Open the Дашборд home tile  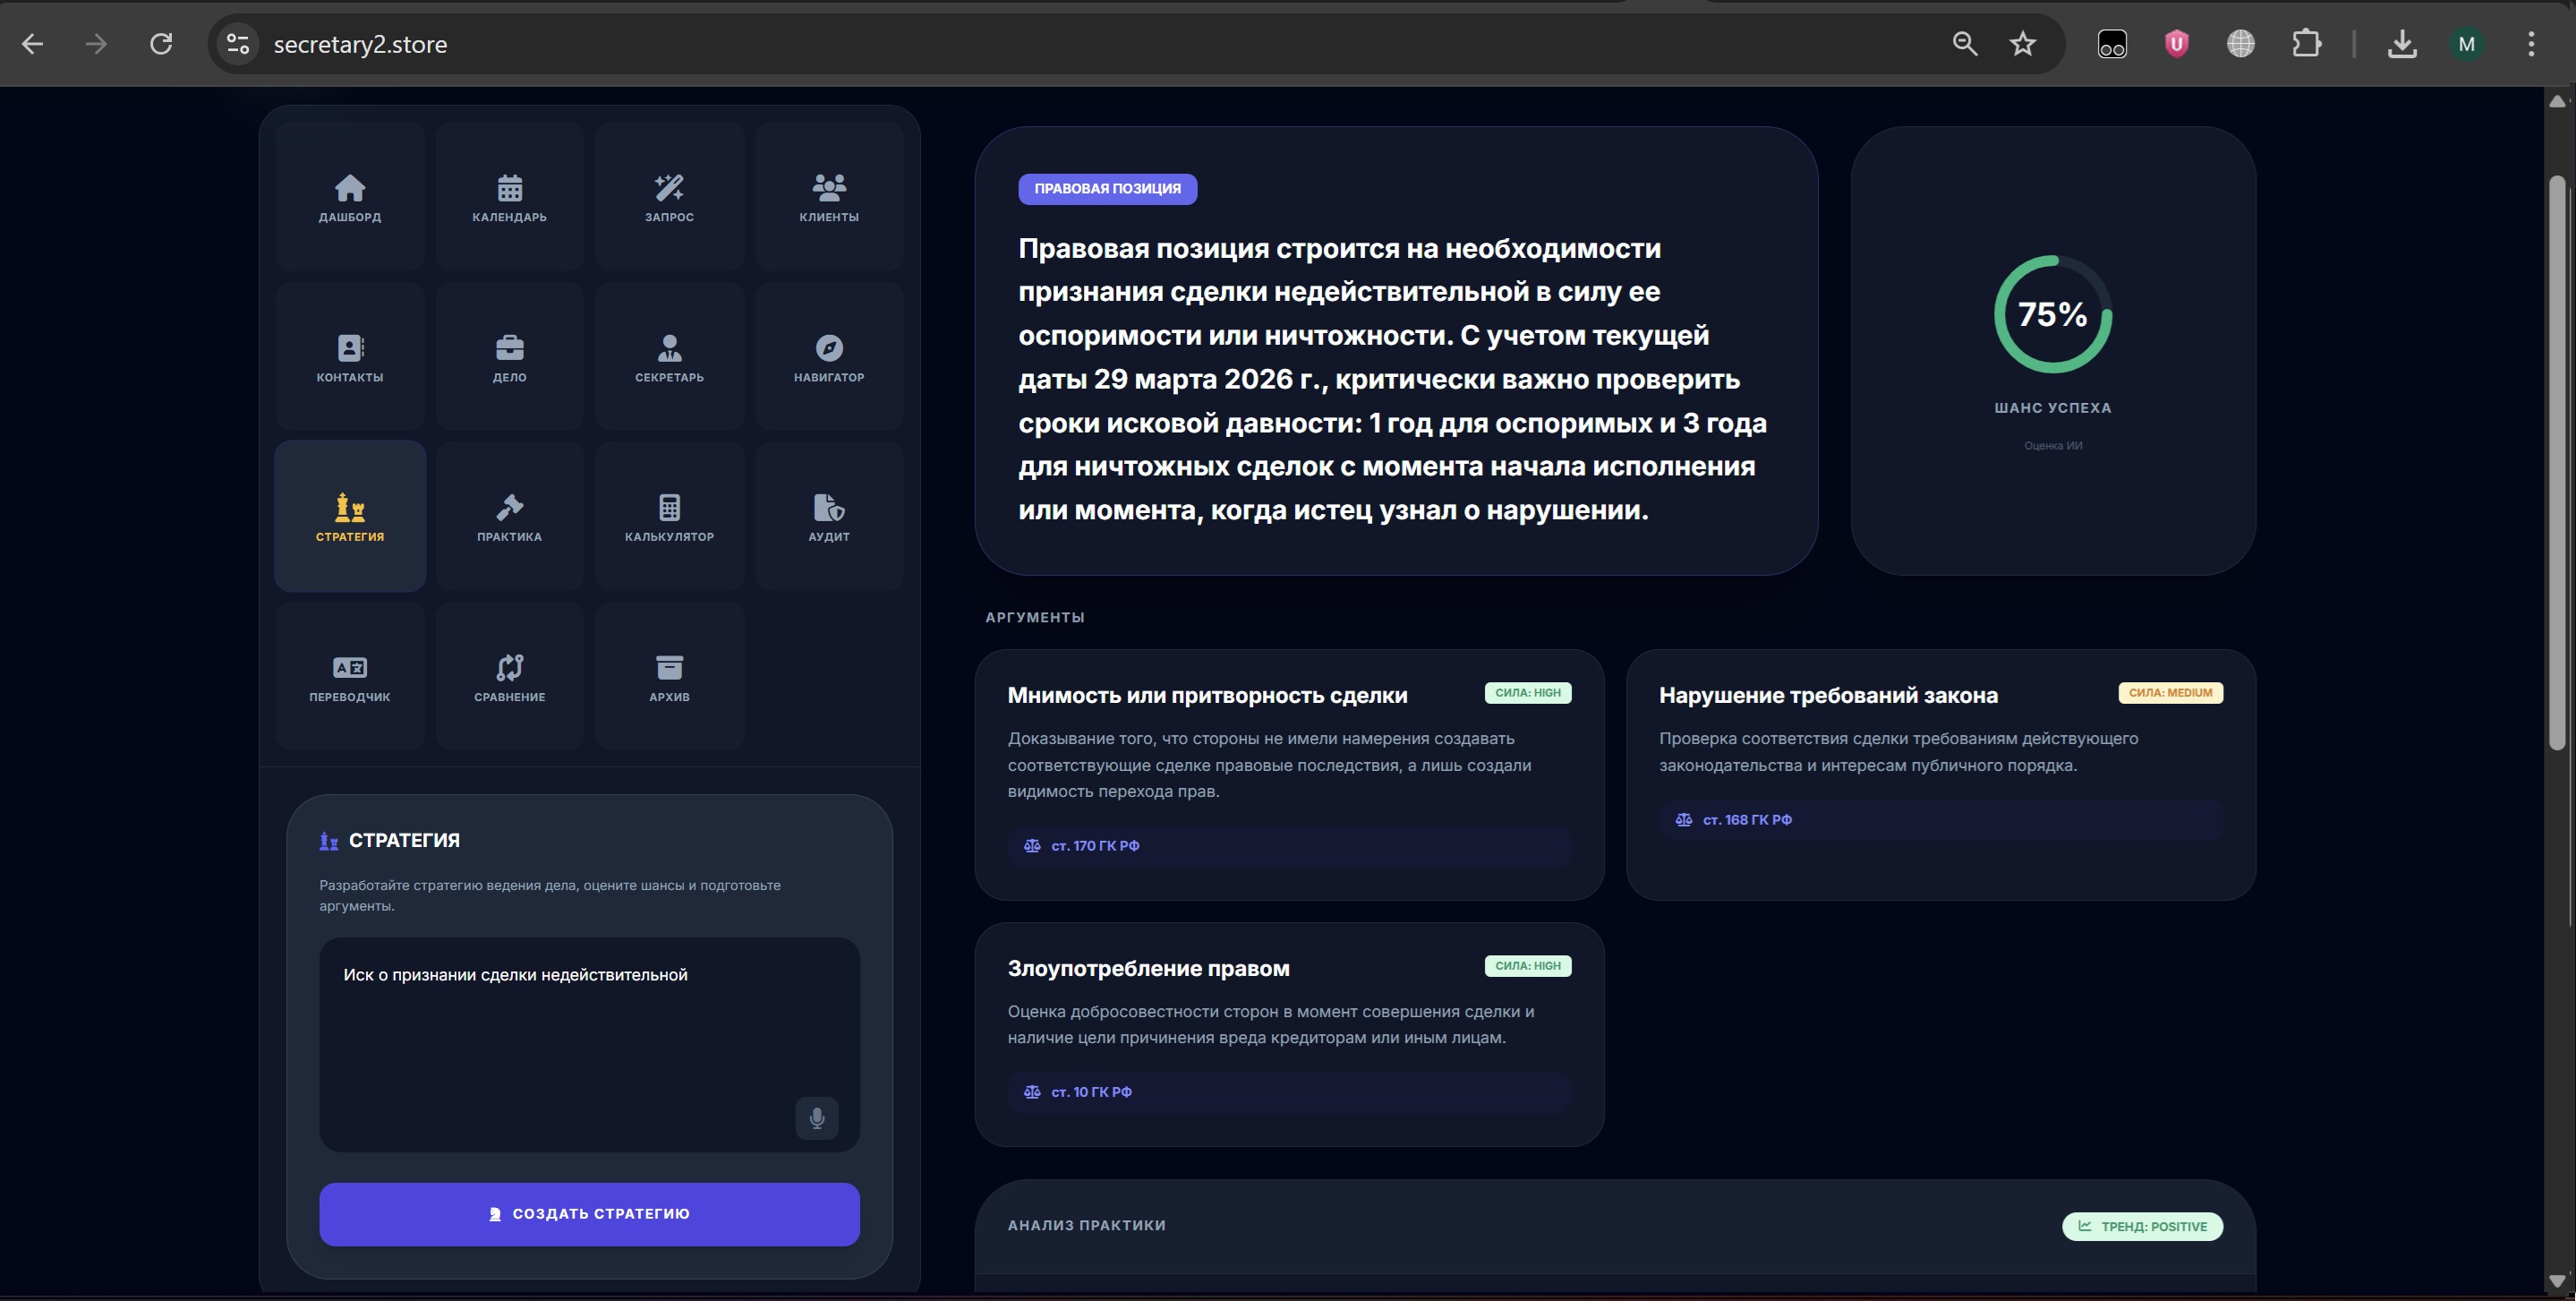tap(349, 197)
